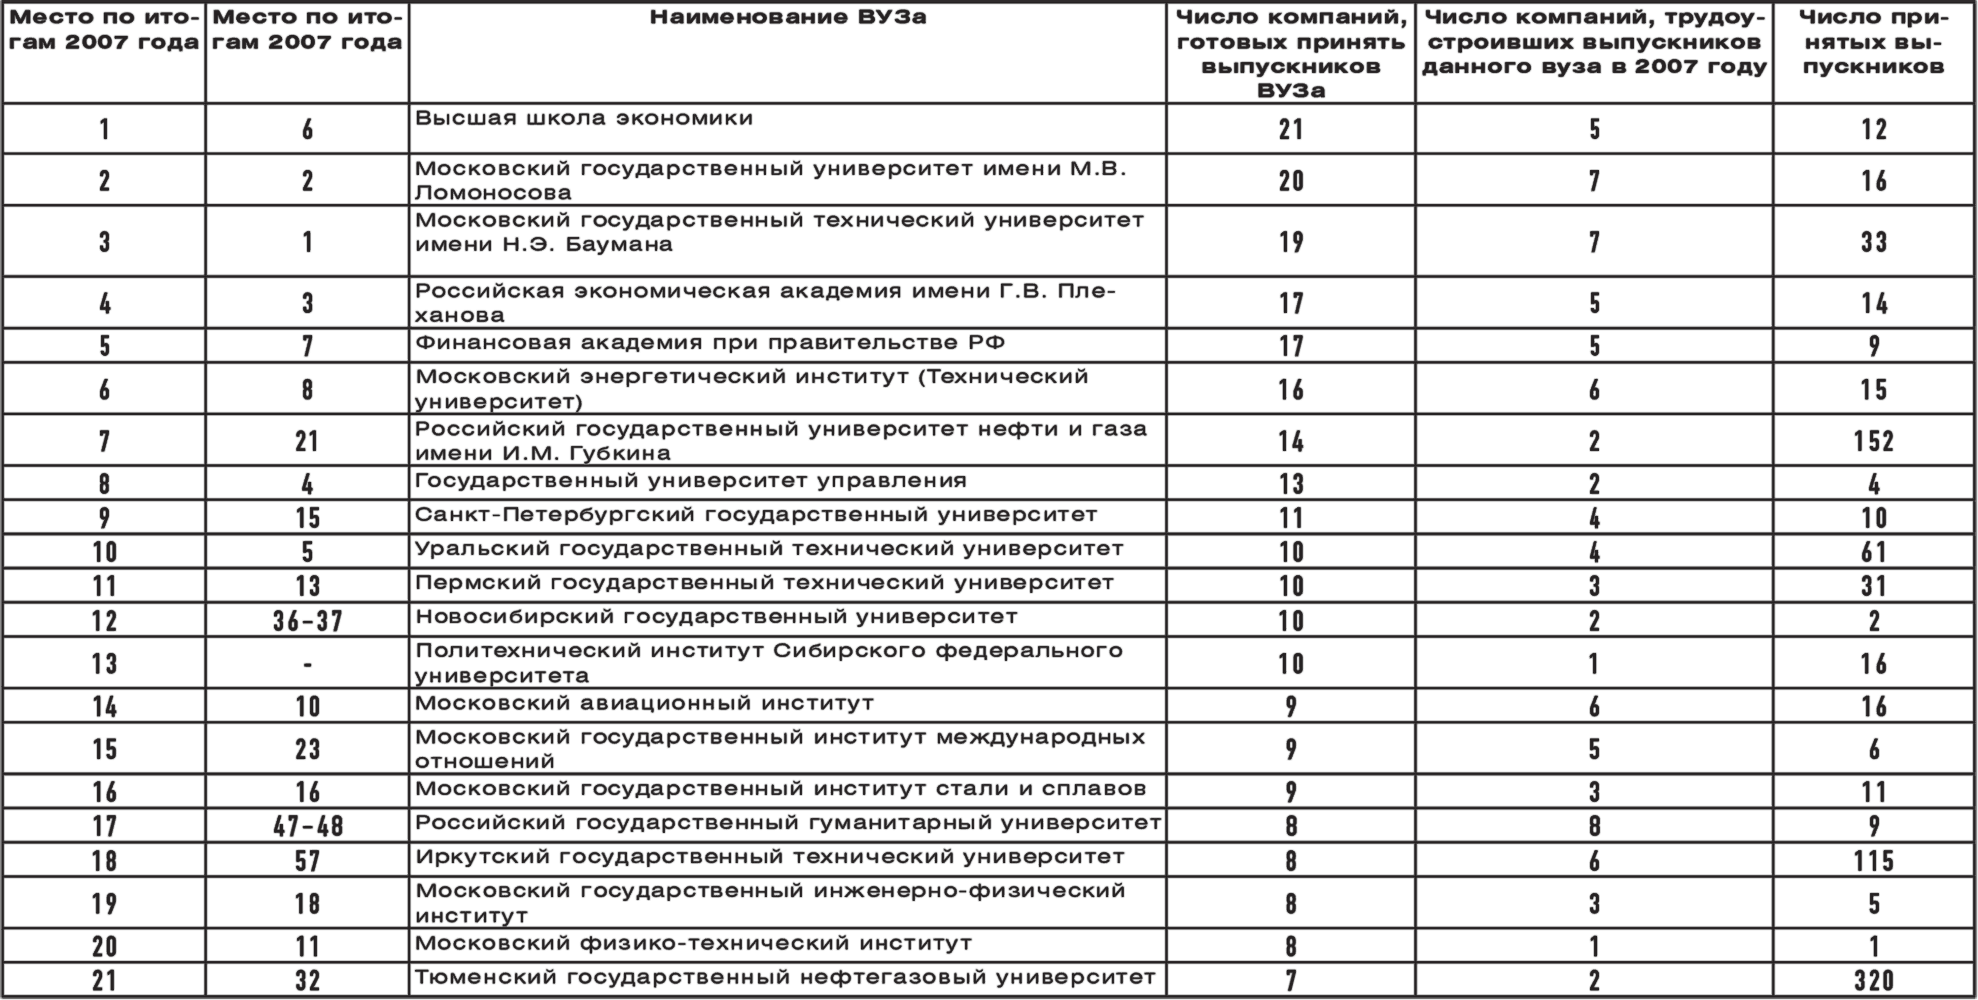Image resolution: width=1978 pixels, height=1000 pixels.
Task: Select the 115 cell in Irkutsk row
Action: (x=1873, y=861)
